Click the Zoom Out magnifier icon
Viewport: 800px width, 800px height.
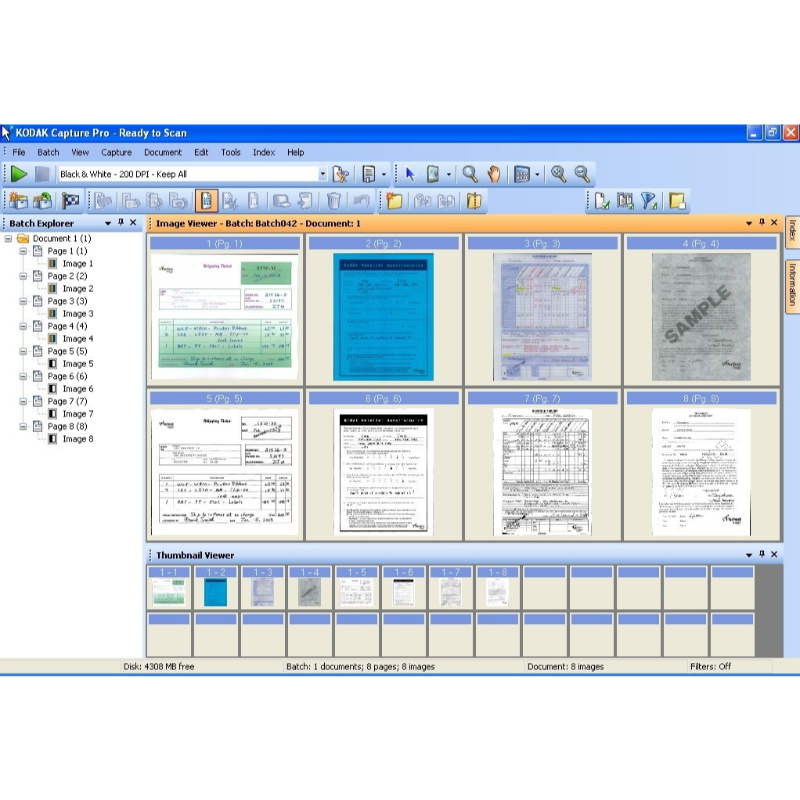point(581,174)
